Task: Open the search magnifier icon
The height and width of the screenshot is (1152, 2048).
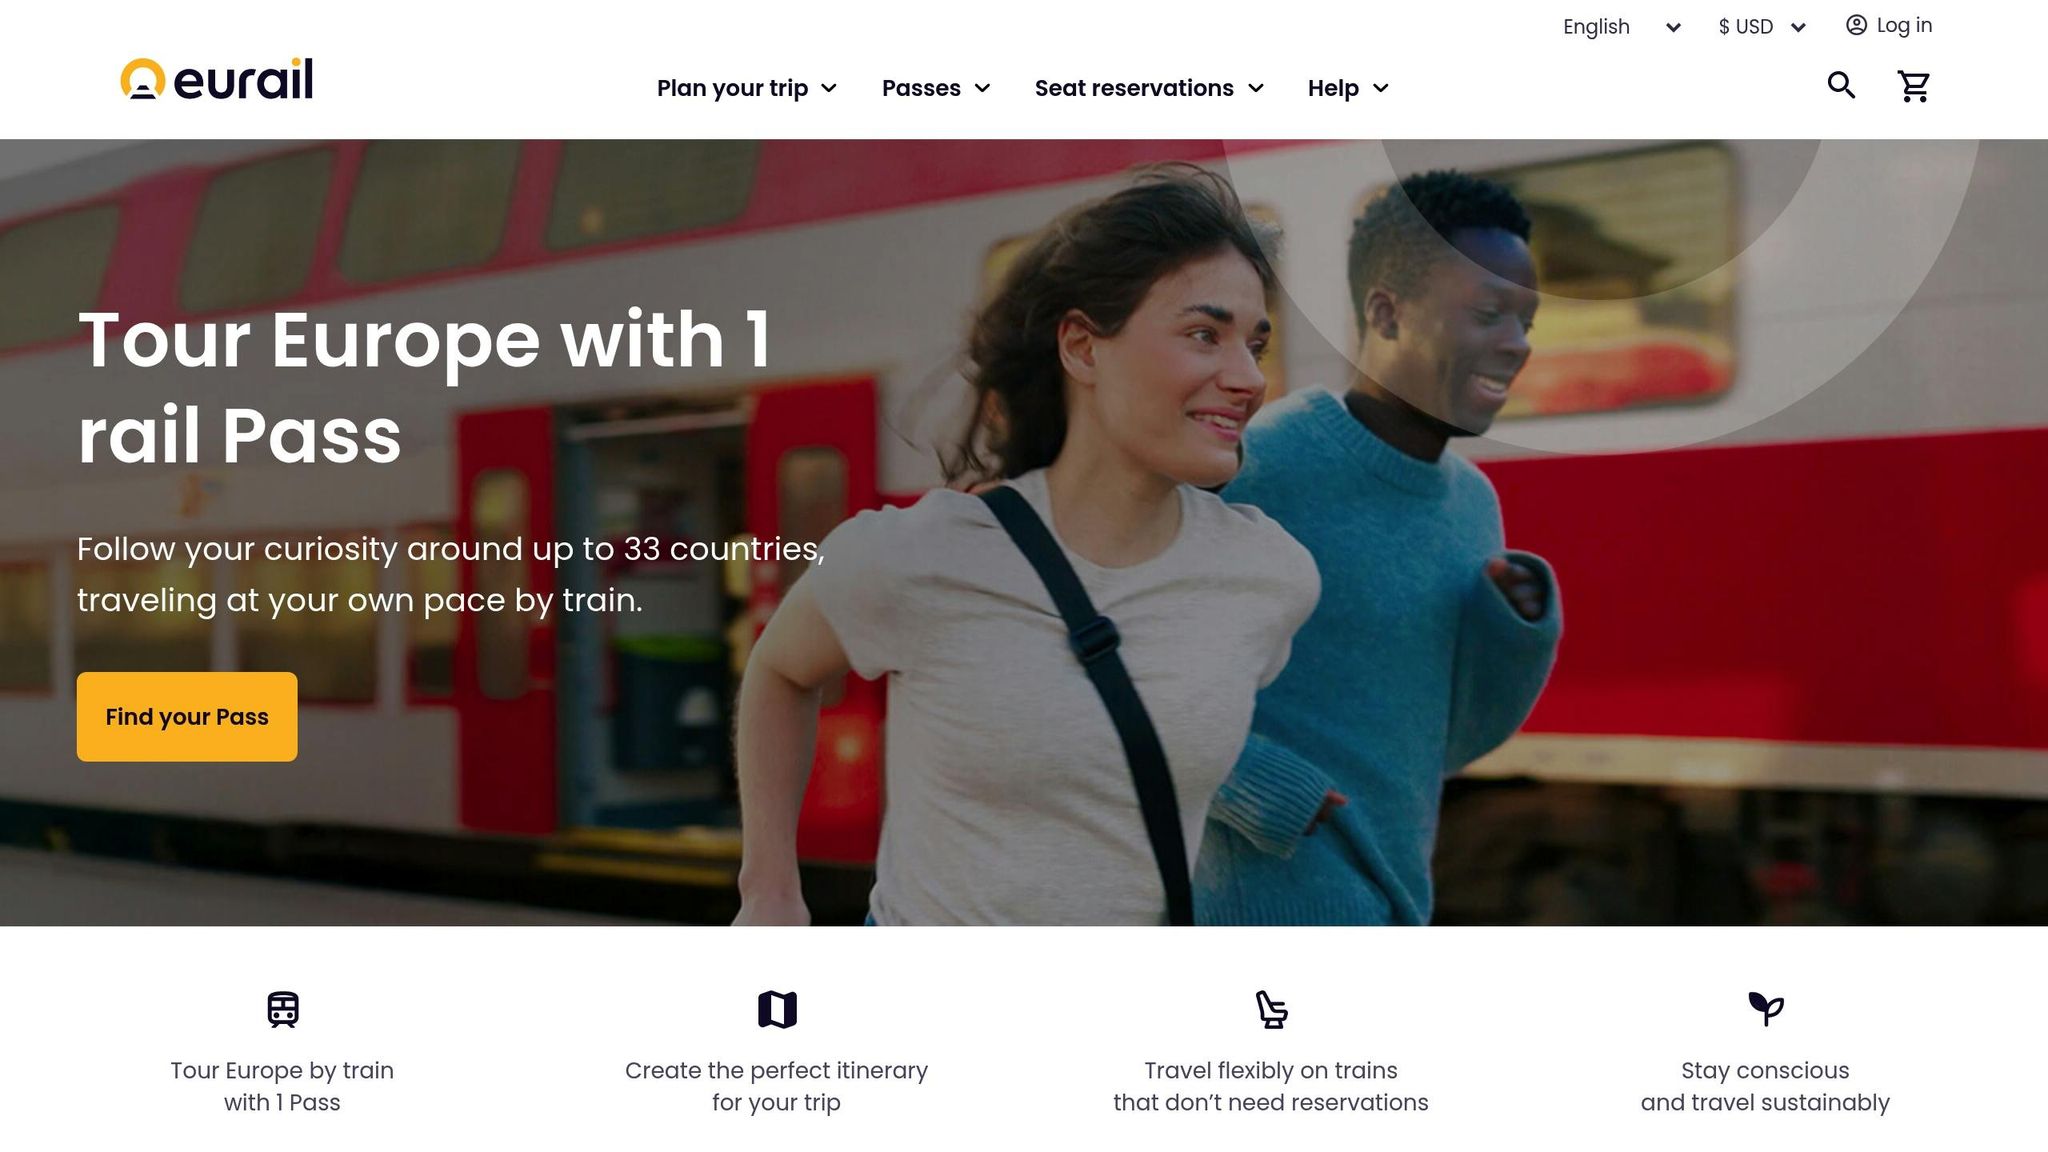Action: coord(1841,86)
